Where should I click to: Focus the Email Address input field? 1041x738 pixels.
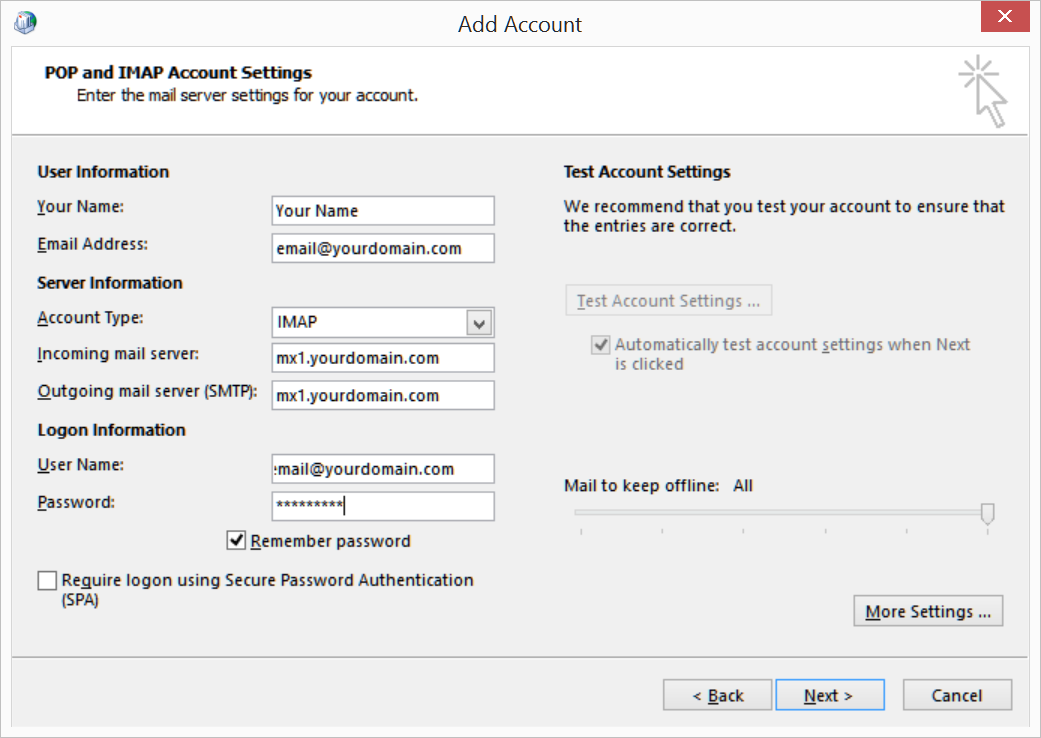point(383,248)
